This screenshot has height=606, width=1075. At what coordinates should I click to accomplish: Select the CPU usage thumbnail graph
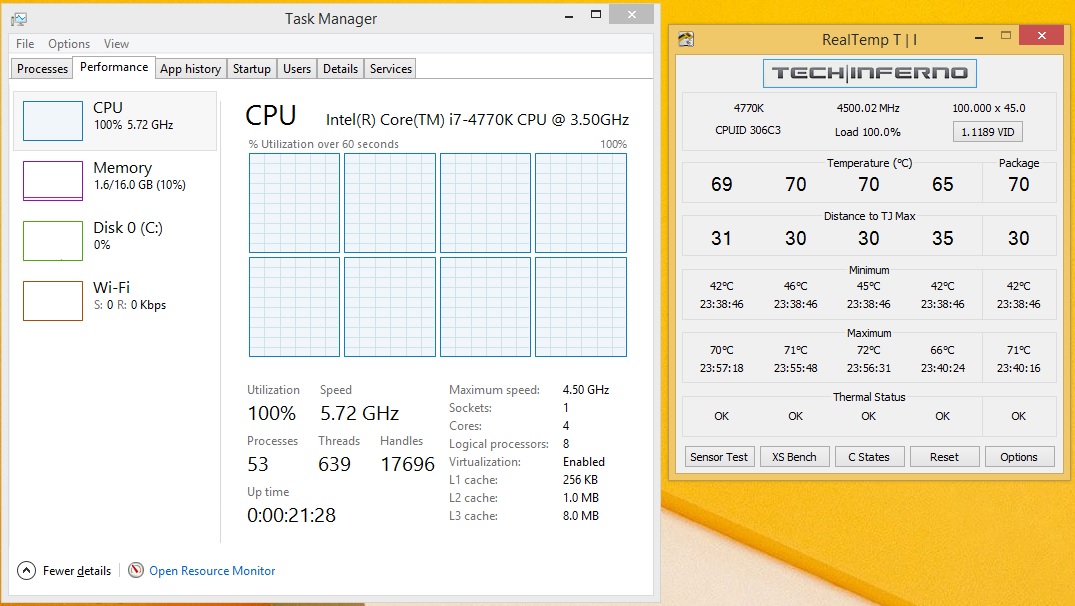tap(53, 121)
